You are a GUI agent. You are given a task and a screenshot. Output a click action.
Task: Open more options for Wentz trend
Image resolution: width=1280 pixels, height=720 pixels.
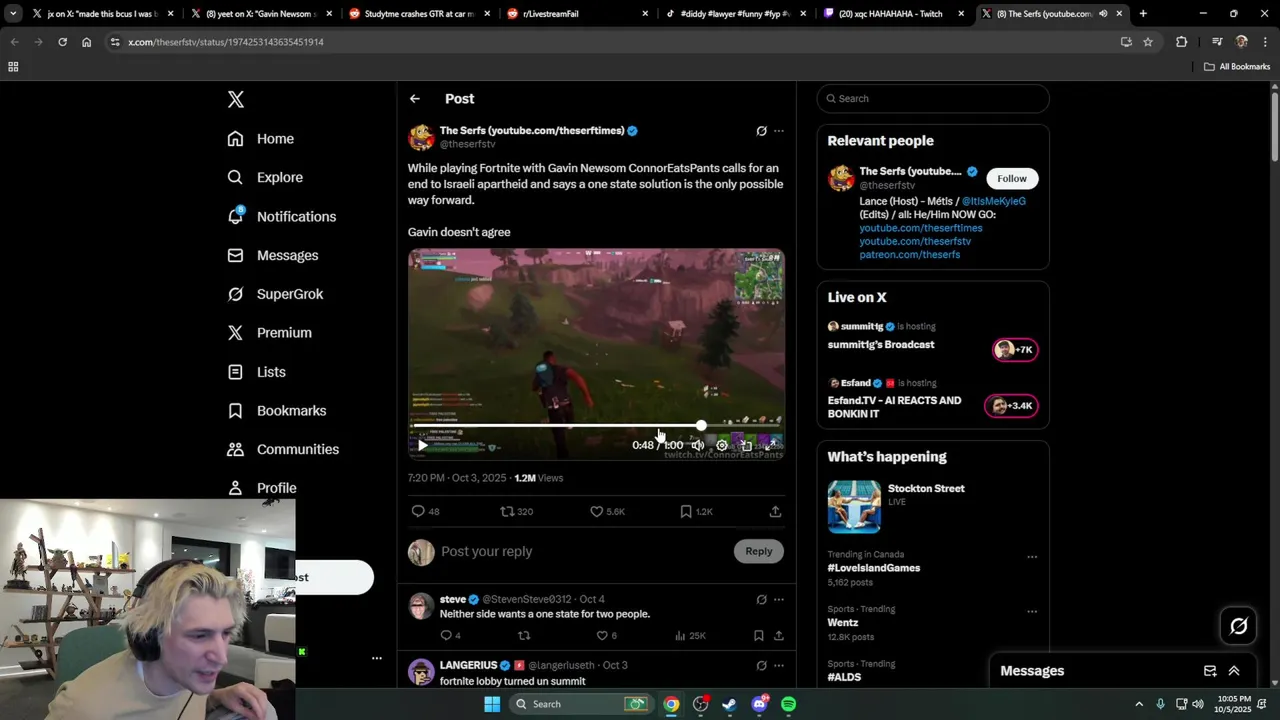click(1032, 612)
